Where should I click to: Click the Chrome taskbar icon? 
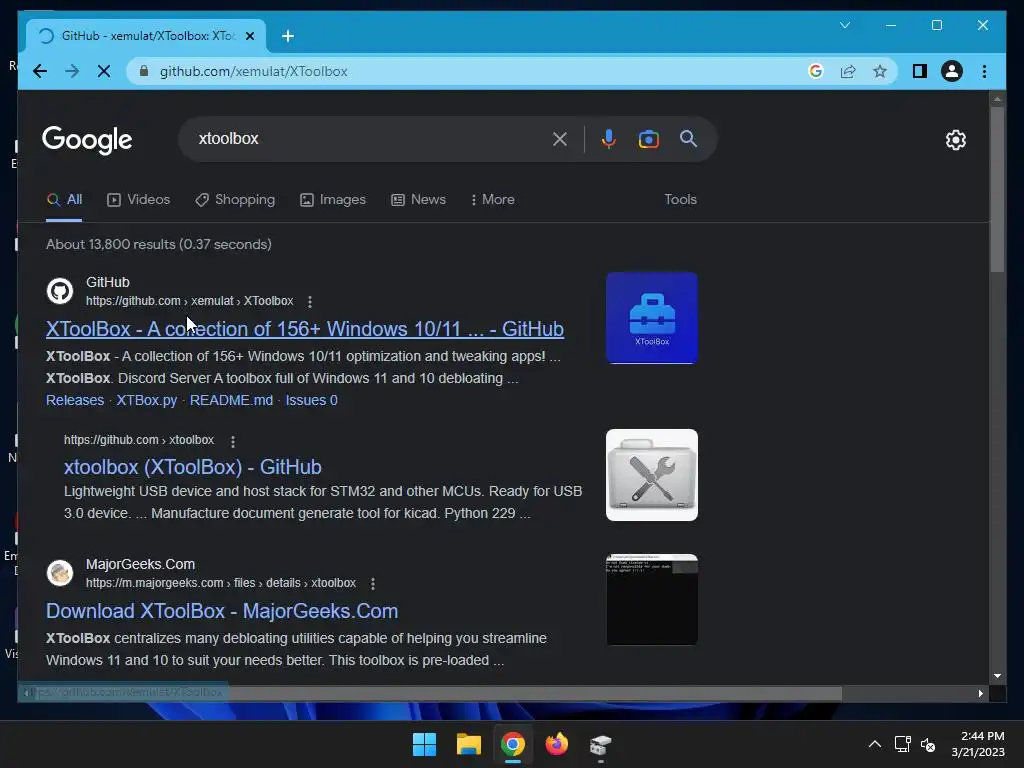pos(513,744)
